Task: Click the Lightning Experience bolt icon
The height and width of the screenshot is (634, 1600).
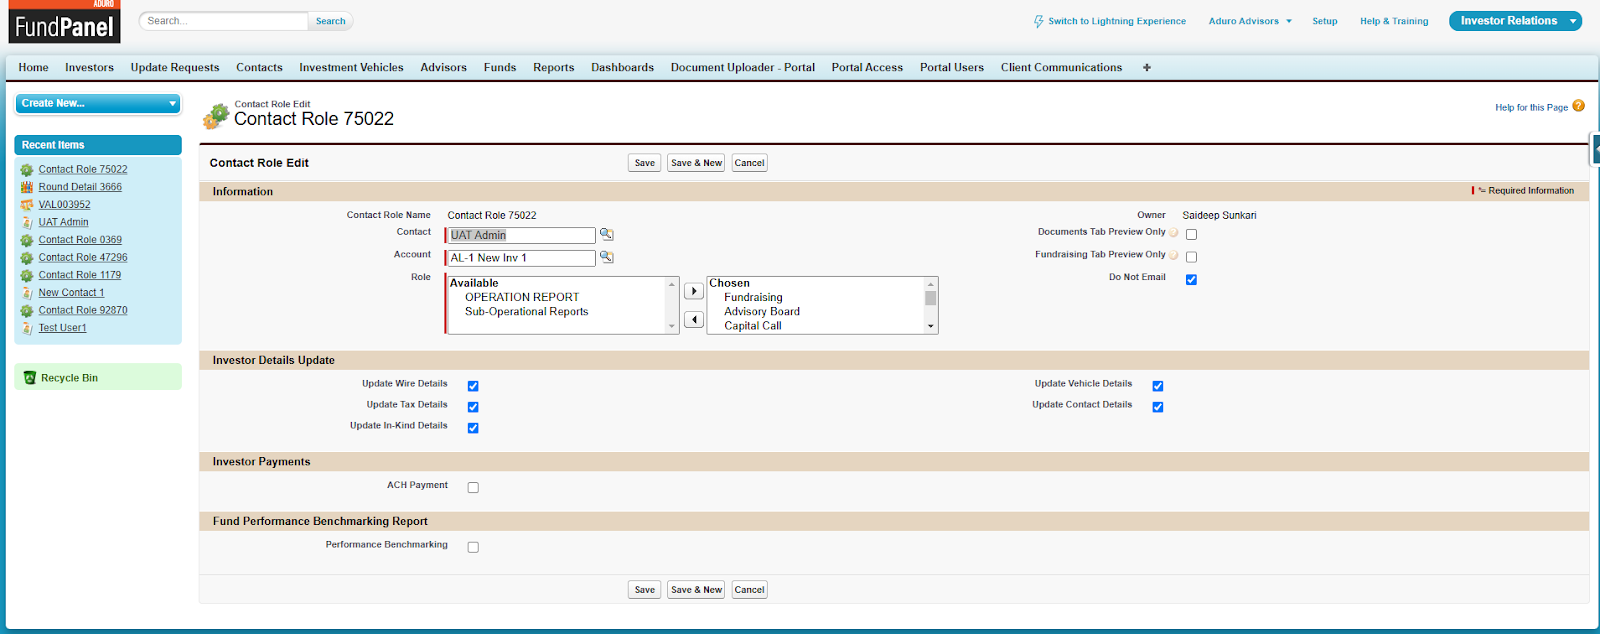Action: tap(1039, 21)
